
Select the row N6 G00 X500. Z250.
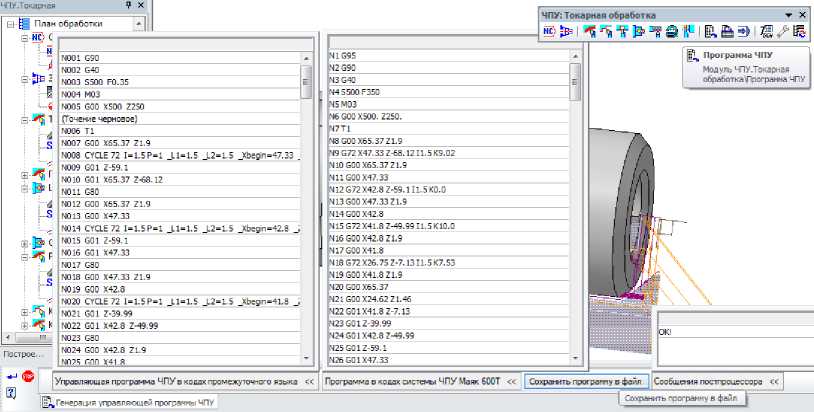(449, 116)
